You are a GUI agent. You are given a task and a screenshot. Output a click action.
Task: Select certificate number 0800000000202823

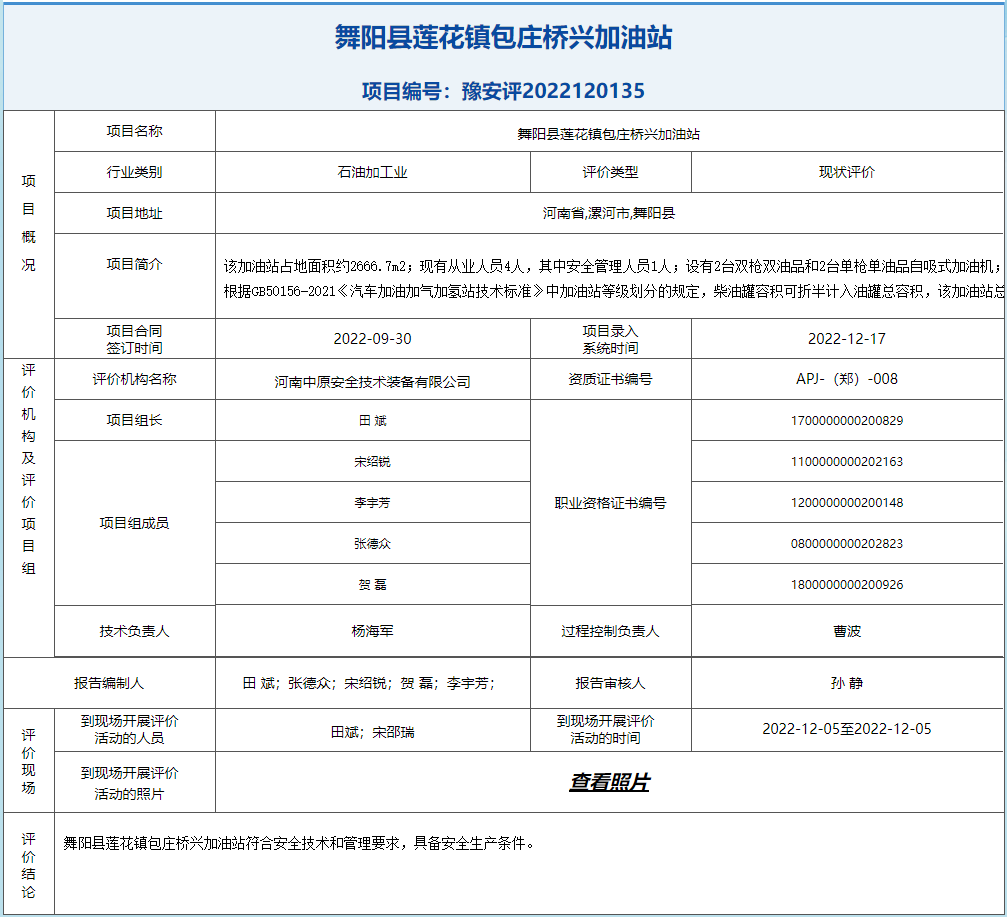(x=846, y=544)
